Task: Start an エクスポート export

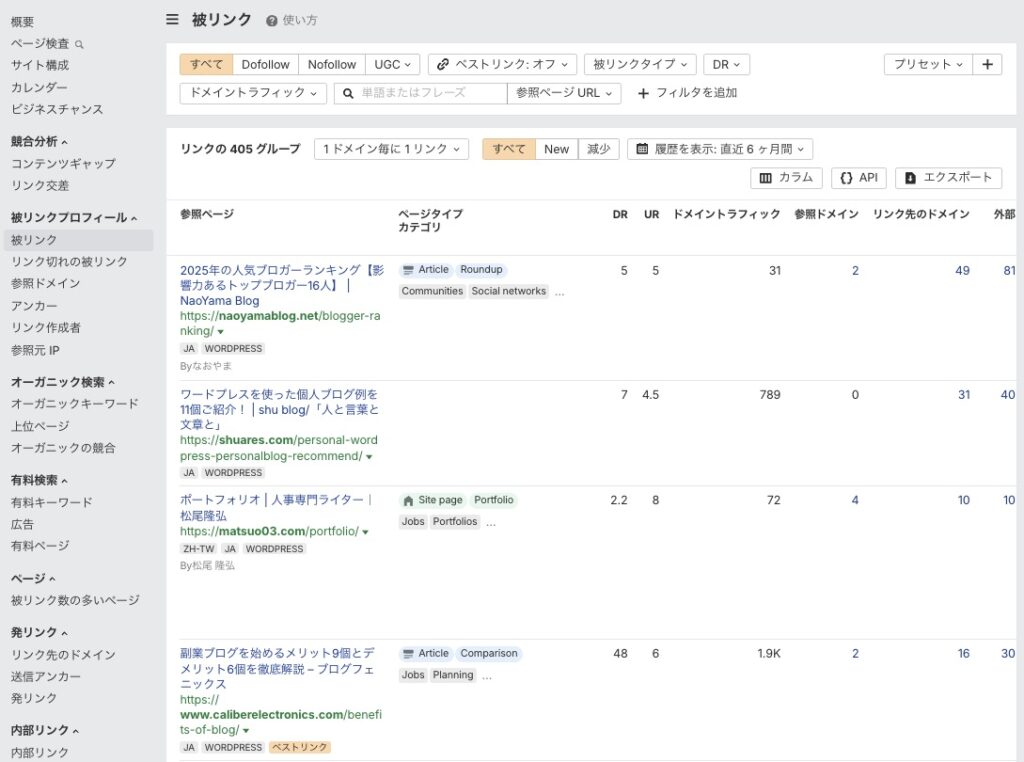Action: (x=947, y=178)
